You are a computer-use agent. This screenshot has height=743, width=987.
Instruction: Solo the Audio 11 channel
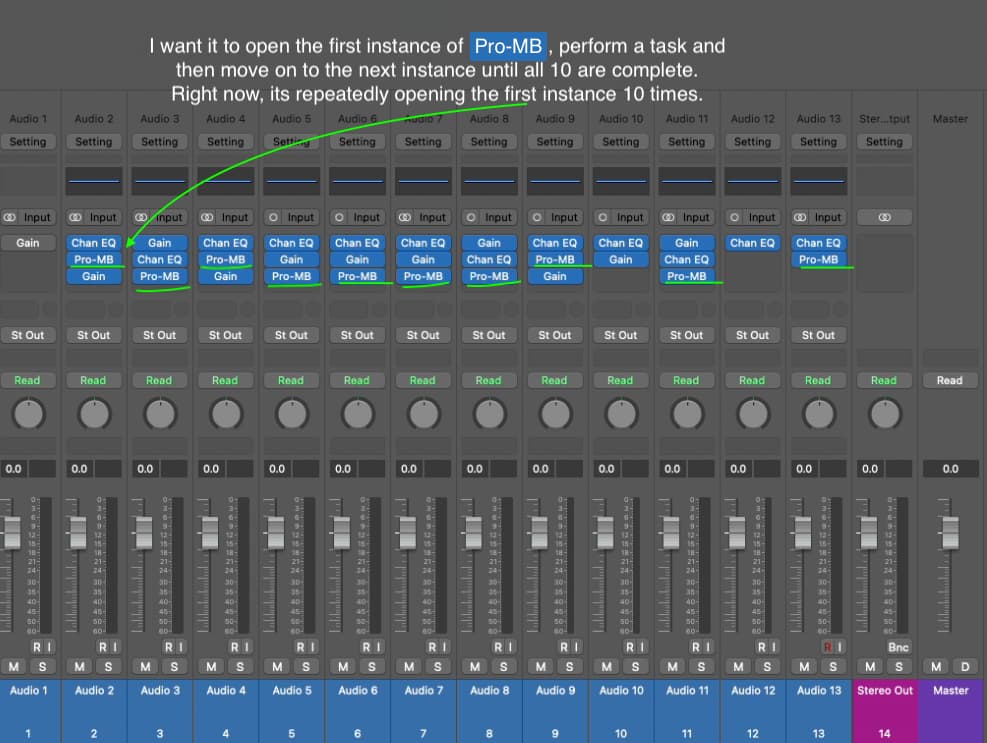[x=701, y=666]
